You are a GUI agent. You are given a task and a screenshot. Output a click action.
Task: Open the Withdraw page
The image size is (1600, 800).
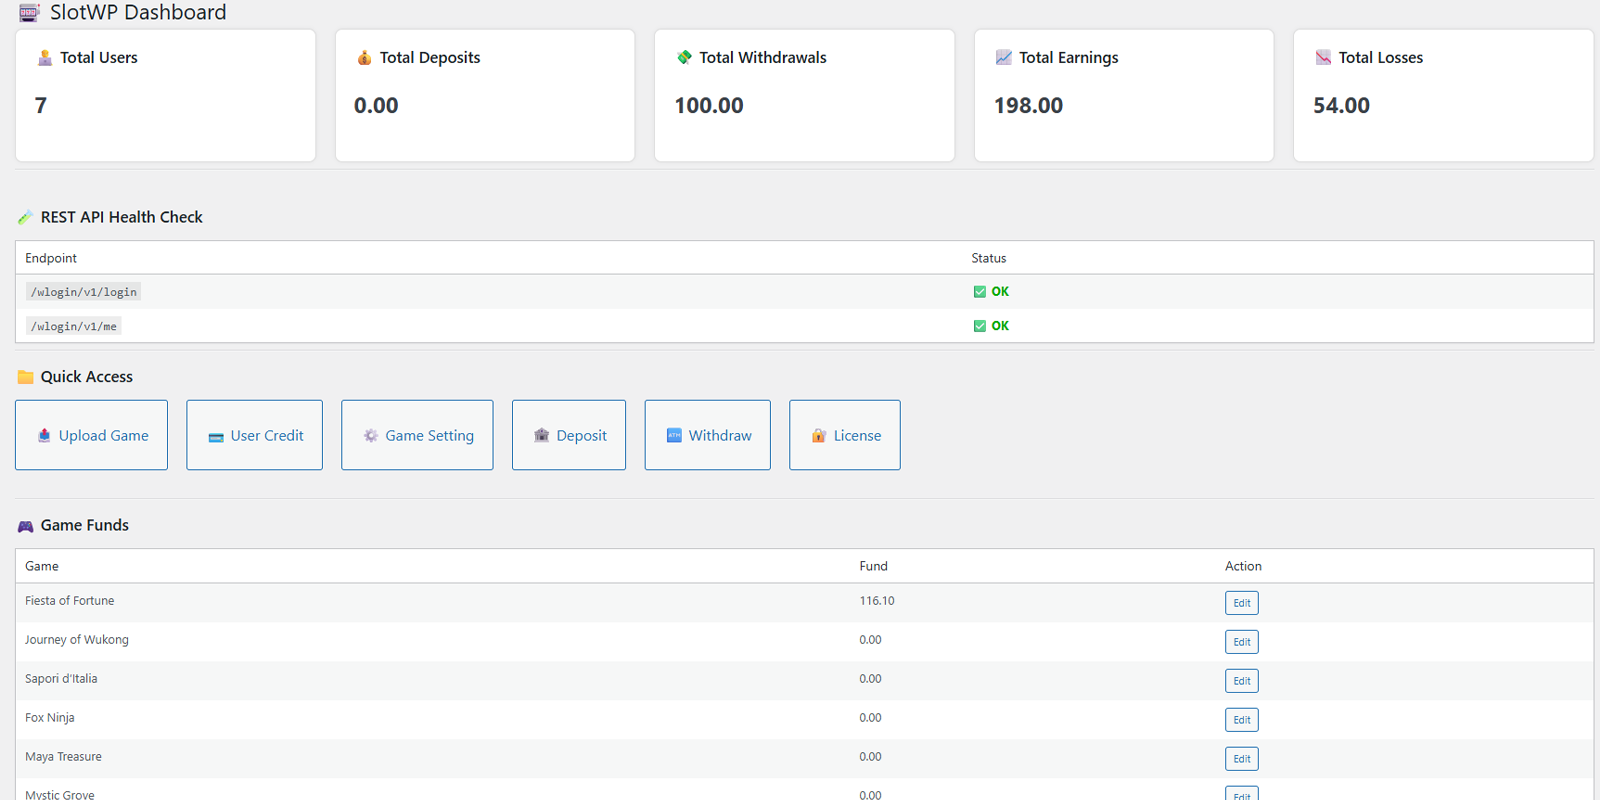click(708, 435)
